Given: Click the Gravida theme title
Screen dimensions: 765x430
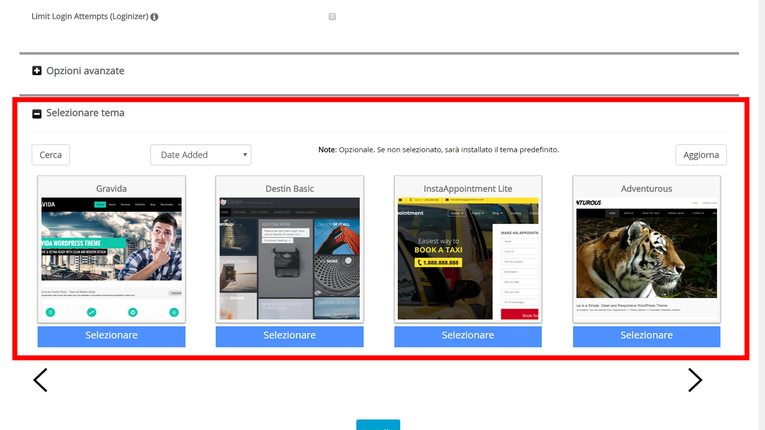Looking at the screenshot, I should coord(111,188).
